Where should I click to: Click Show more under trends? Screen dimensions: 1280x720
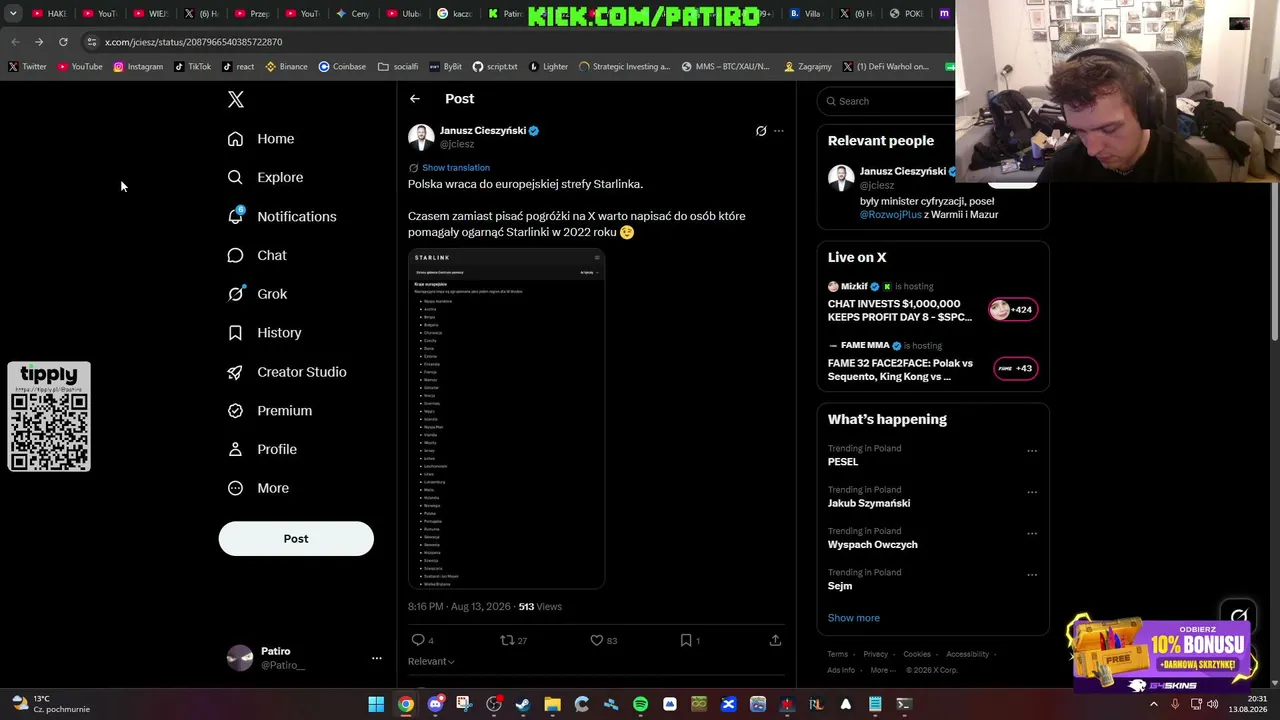click(853, 618)
